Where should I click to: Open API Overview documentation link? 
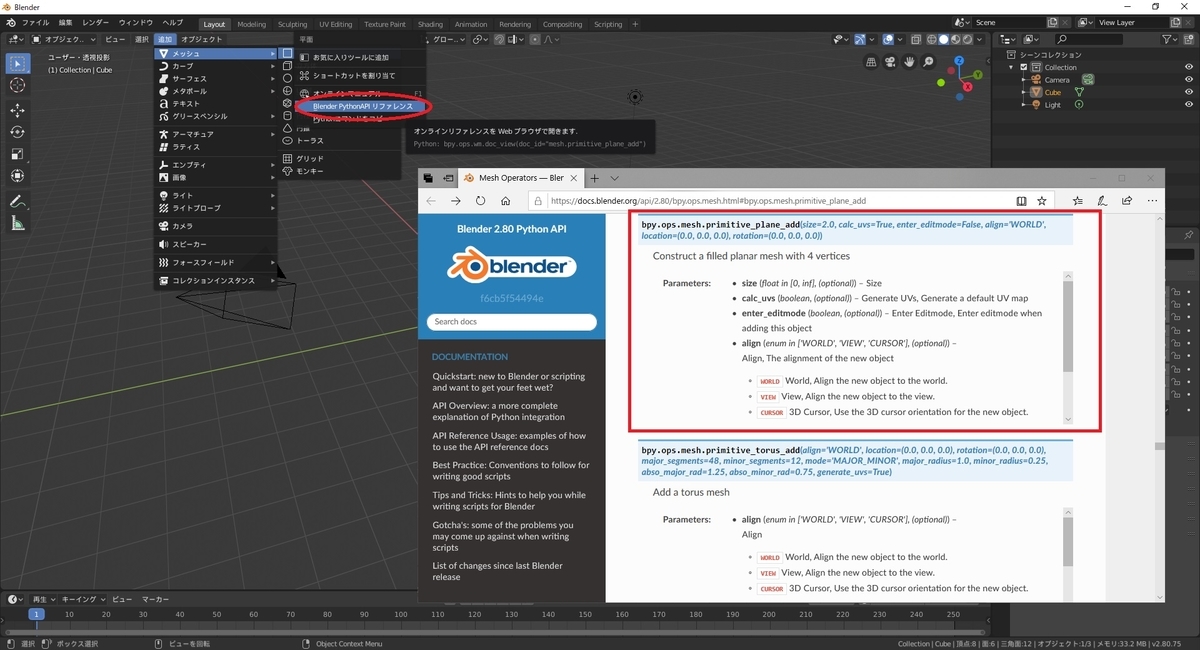(x=498, y=411)
